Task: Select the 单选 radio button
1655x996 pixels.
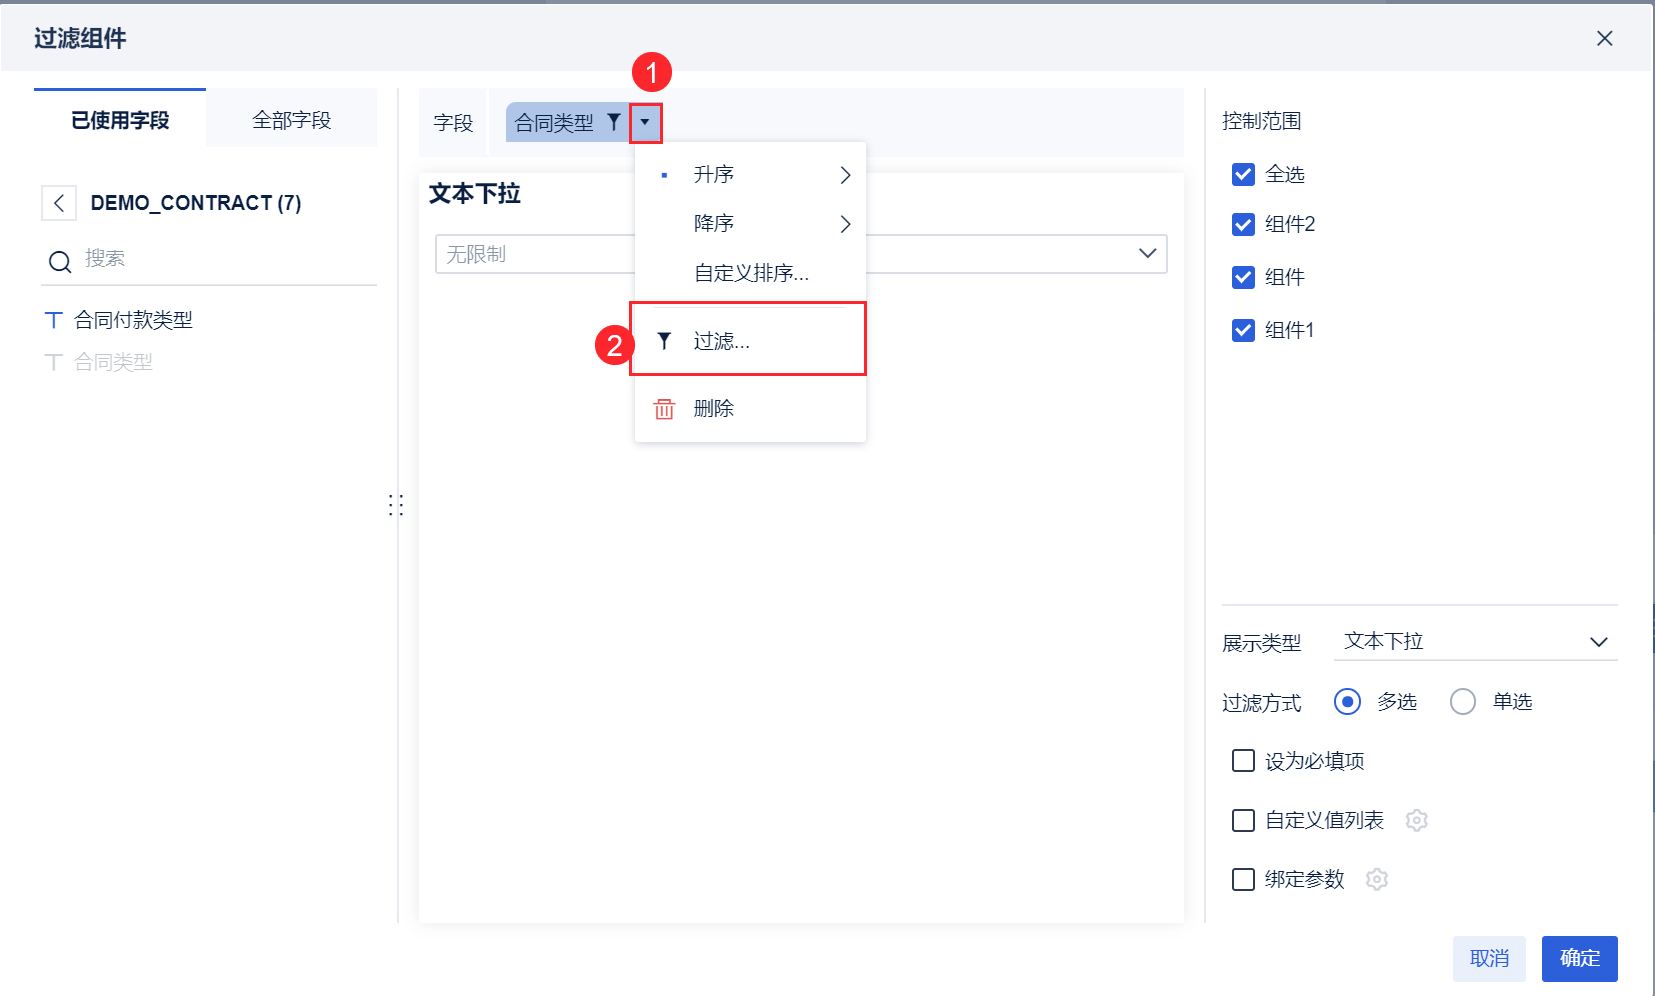Action: point(1462,702)
